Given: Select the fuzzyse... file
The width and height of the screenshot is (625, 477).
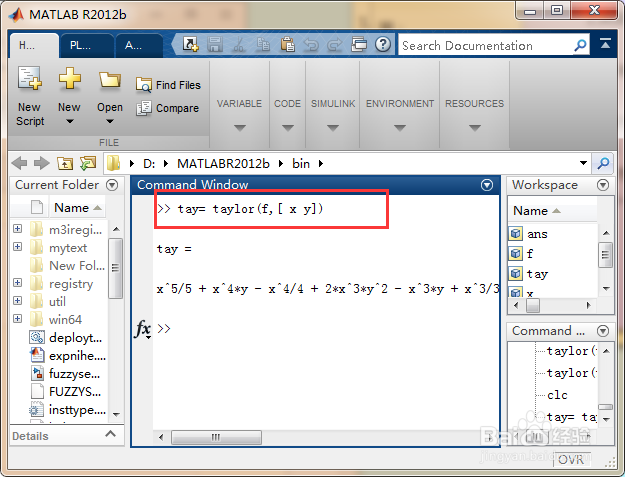Looking at the screenshot, I should point(65,373).
